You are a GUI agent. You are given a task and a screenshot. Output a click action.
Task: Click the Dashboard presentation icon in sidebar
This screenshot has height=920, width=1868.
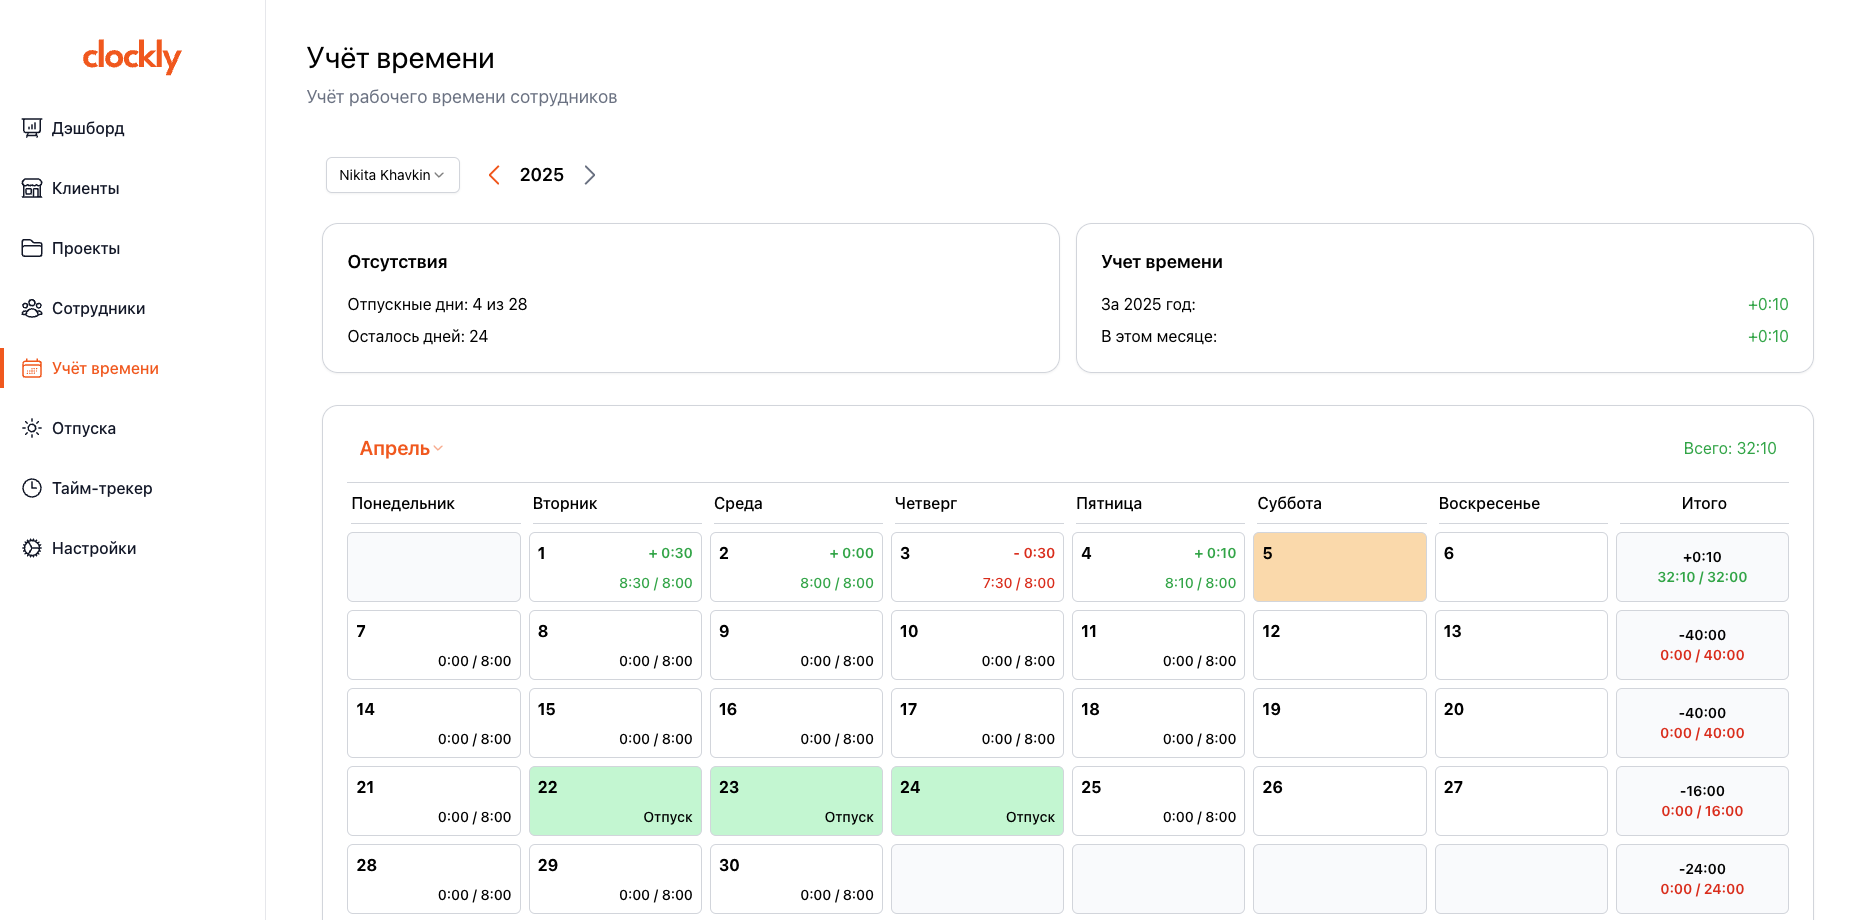point(32,128)
